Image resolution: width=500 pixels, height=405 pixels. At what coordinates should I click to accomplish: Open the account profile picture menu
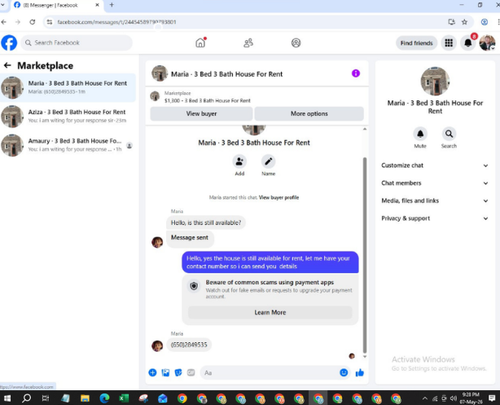click(487, 43)
